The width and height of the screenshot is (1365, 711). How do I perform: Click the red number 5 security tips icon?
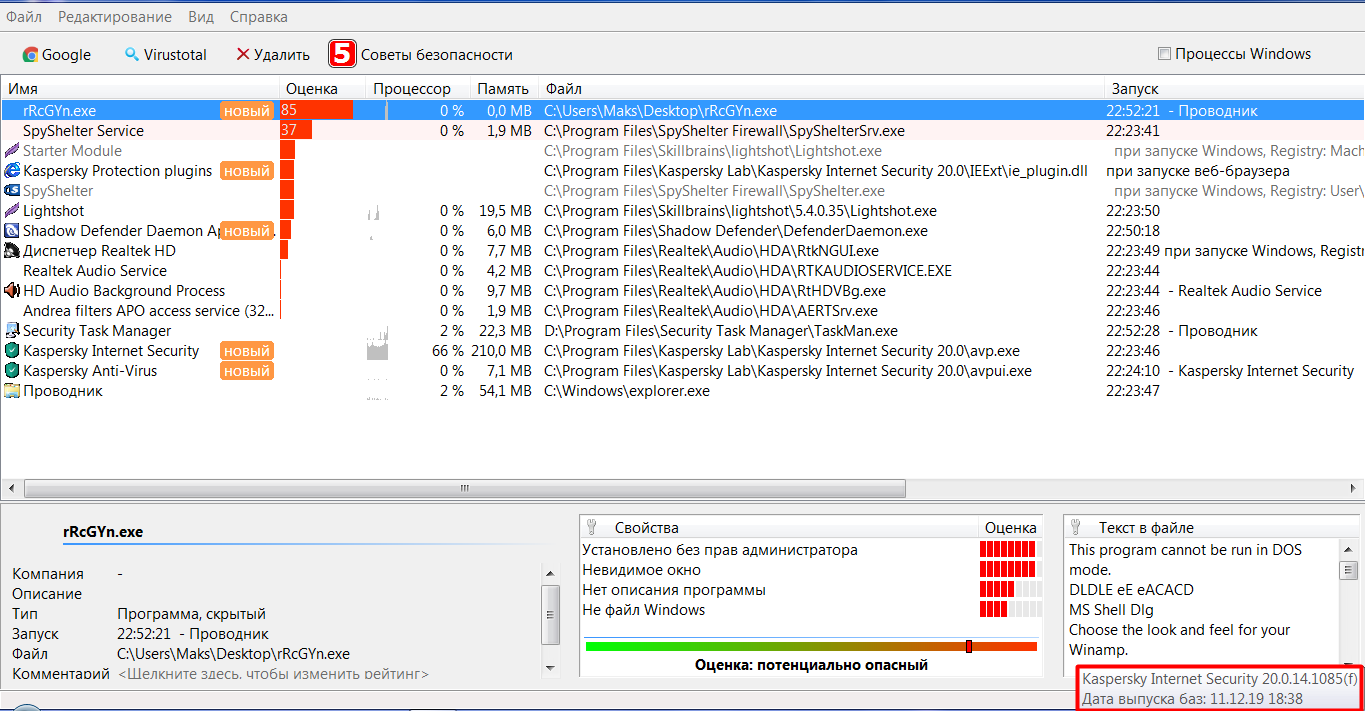[343, 54]
